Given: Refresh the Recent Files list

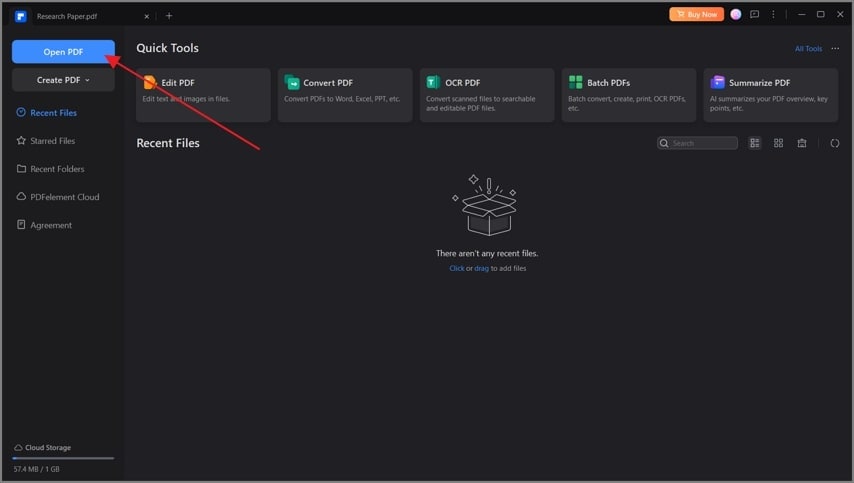Looking at the screenshot, I should pos(835,143).
